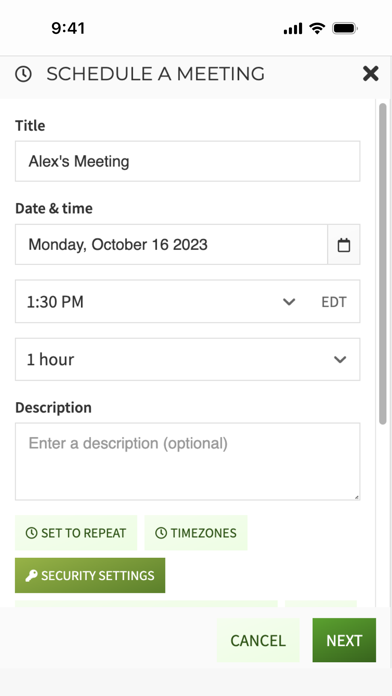The height and width of the screenshot is (696, 392).
Task: Click the clock icon beside Schedule a Meeting
Action: click(23, 74)
